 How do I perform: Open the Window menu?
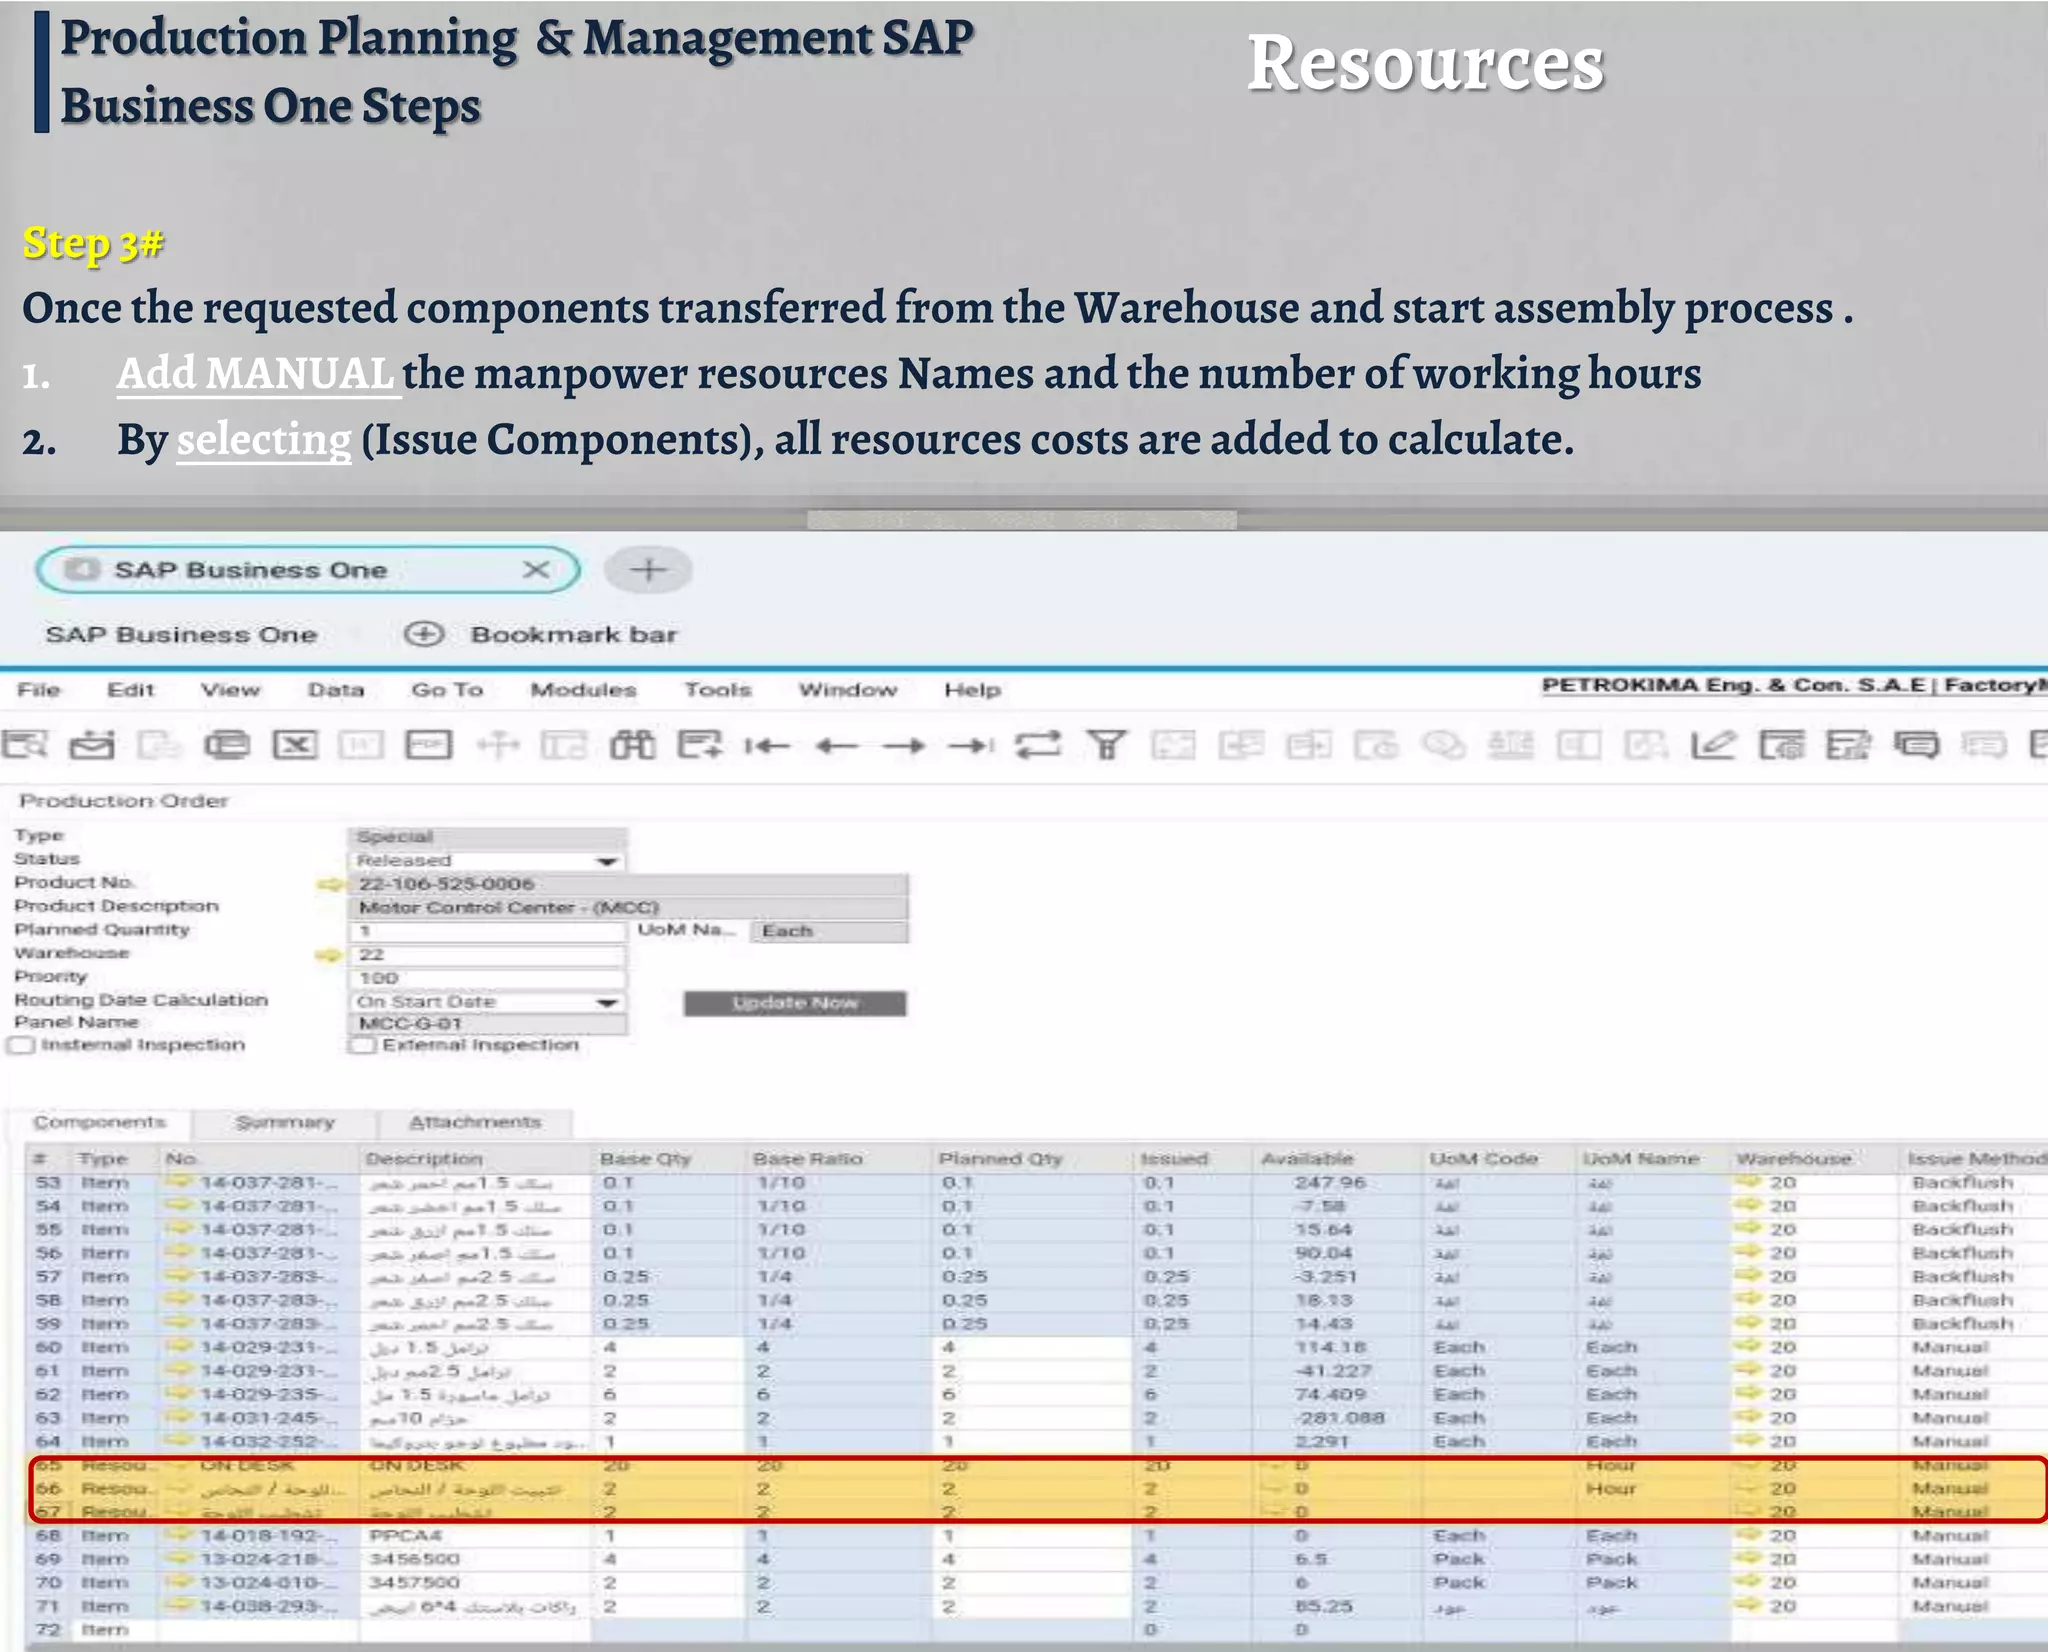pos(848,690)
